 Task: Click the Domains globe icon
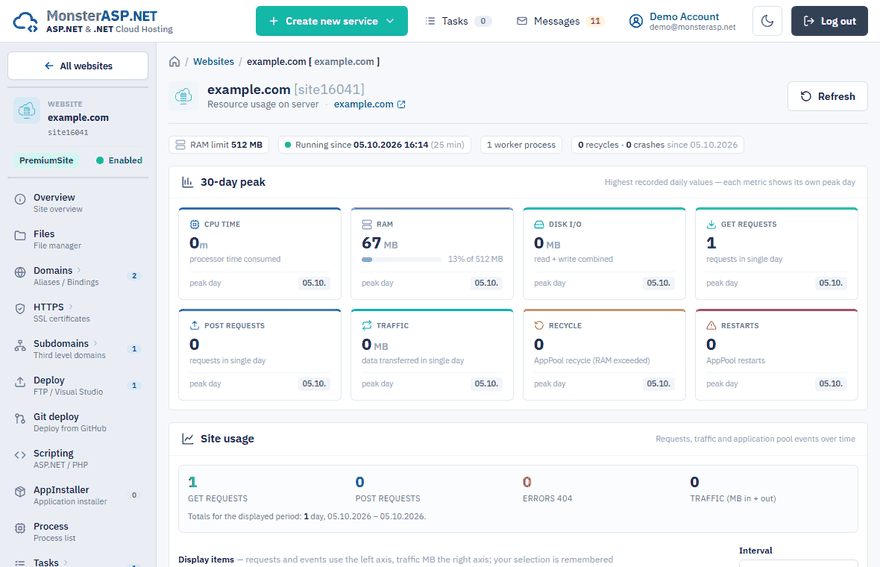tap(20, 272)
